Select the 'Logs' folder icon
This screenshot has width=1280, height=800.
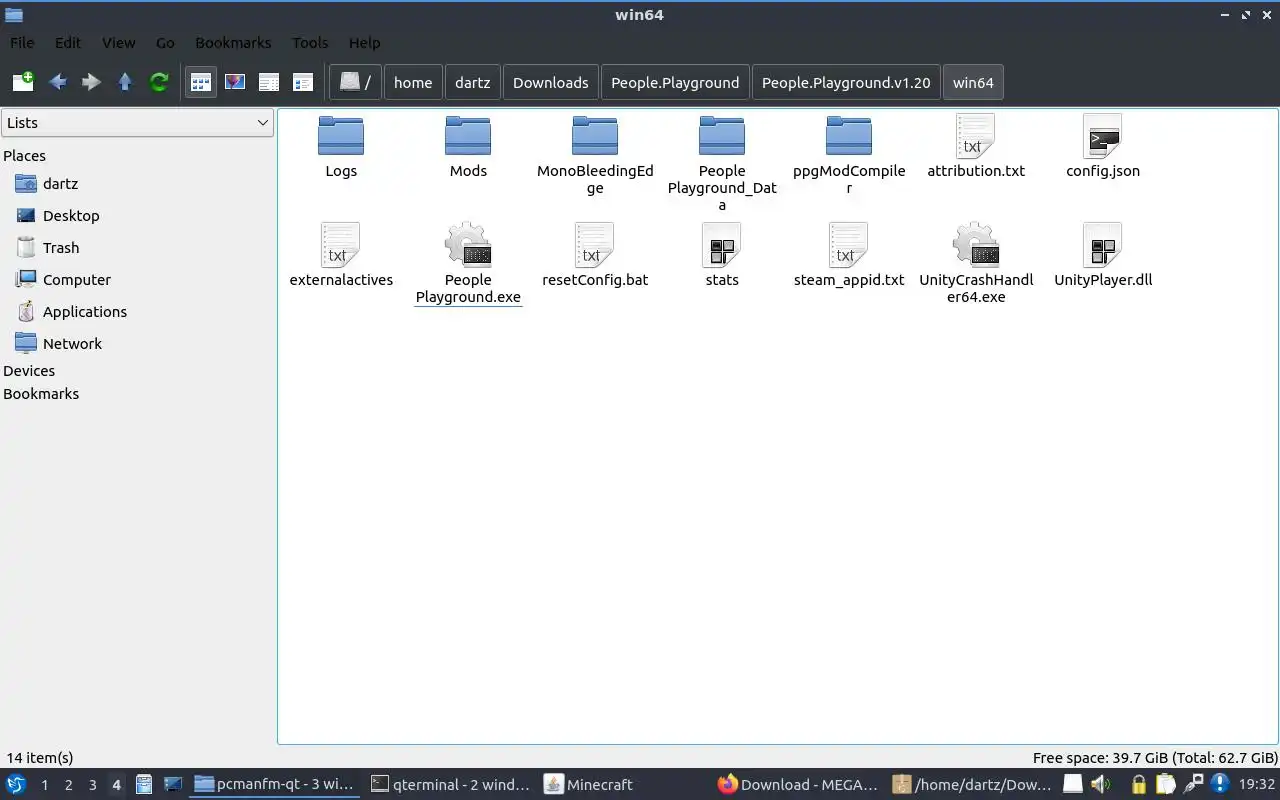[x=341, y=135]
